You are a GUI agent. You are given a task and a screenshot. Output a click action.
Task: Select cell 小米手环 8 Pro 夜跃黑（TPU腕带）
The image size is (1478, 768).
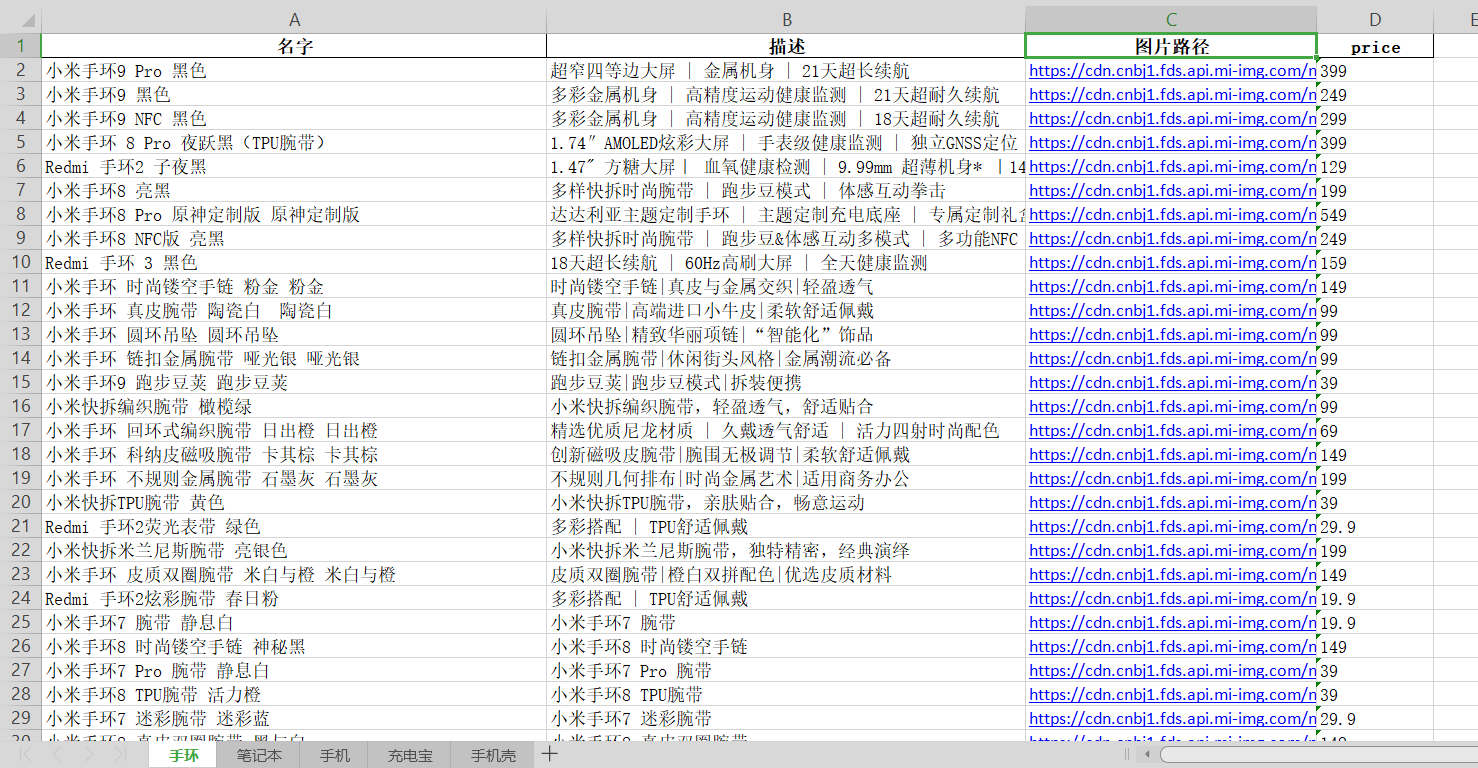click(294, 142)
